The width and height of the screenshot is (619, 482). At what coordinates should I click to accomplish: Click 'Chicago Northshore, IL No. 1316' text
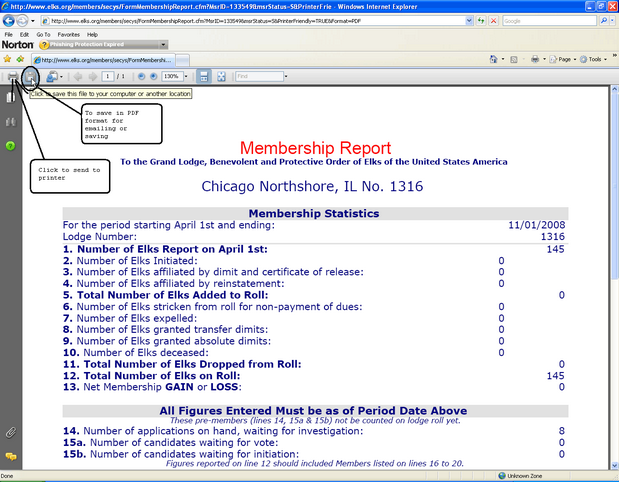pyautogui.click(x=312, y=186)
